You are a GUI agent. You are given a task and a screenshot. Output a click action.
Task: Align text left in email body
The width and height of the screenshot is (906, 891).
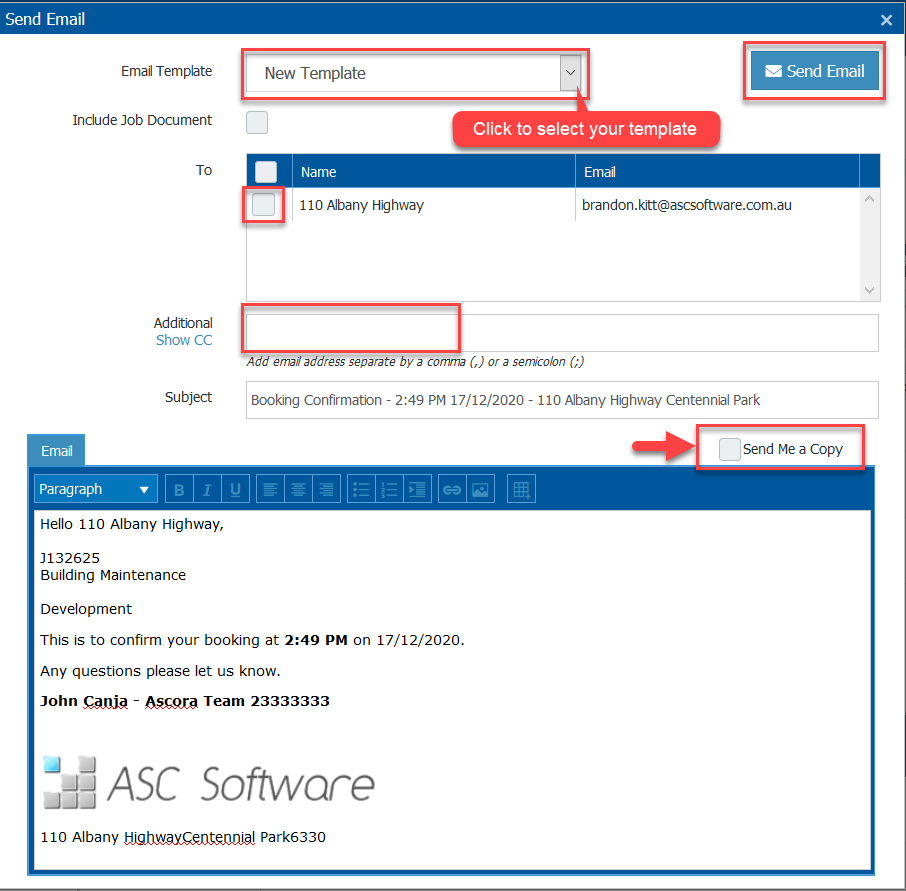click(270, 490)
